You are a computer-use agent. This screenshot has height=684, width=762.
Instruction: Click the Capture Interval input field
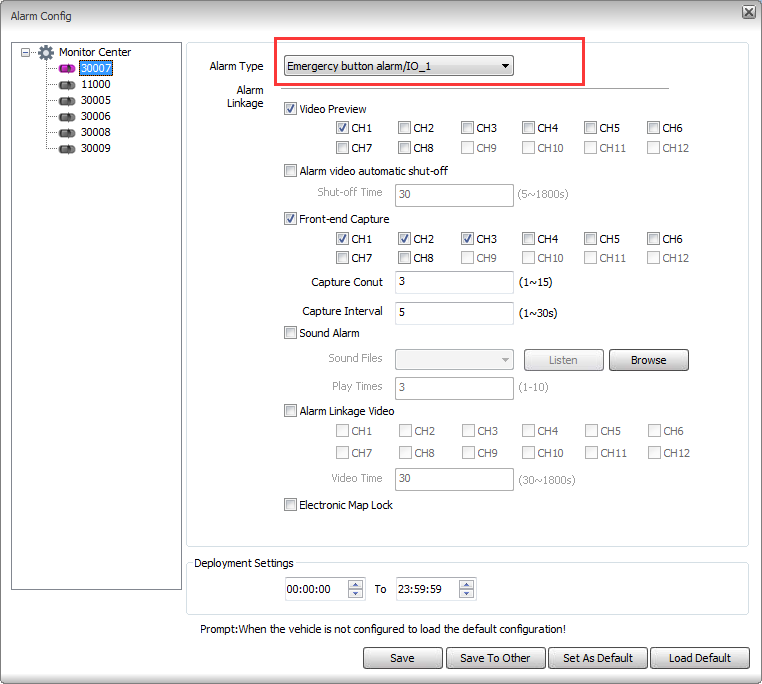click(454, 313)
